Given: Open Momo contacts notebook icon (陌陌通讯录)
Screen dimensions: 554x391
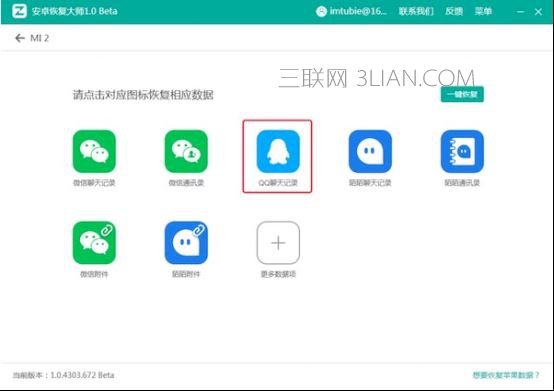Looking at the screenshot, I should tap(462, 151).
